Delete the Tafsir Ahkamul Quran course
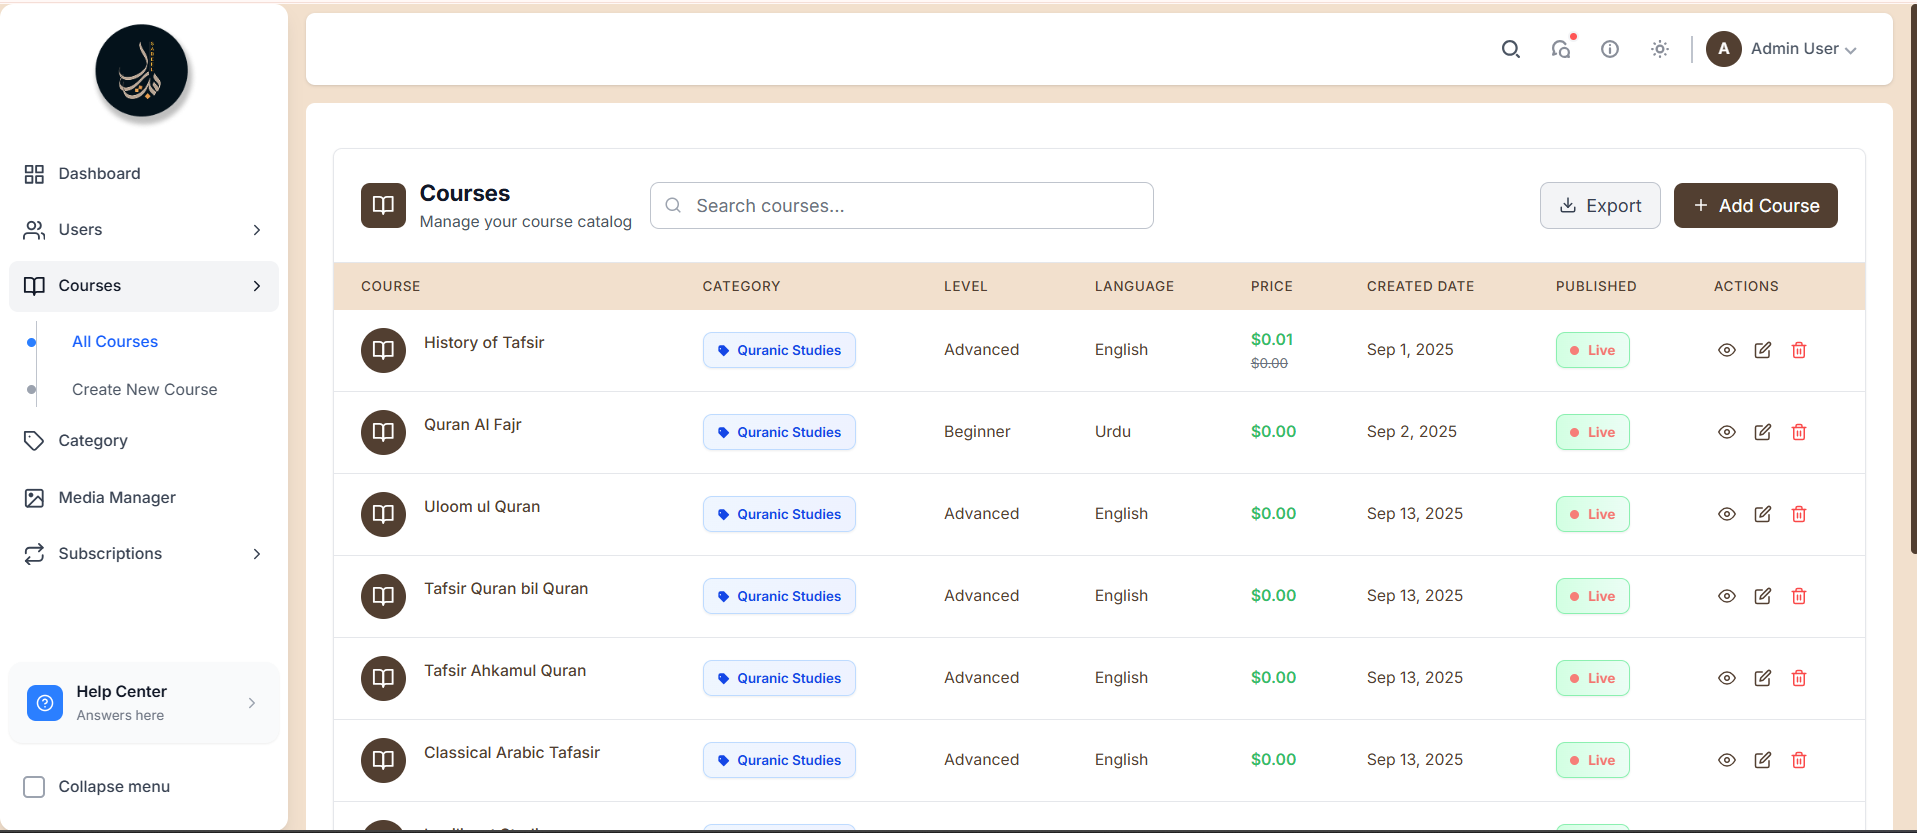Screen dimensions: 1917x833 [x=1799, y=678]
